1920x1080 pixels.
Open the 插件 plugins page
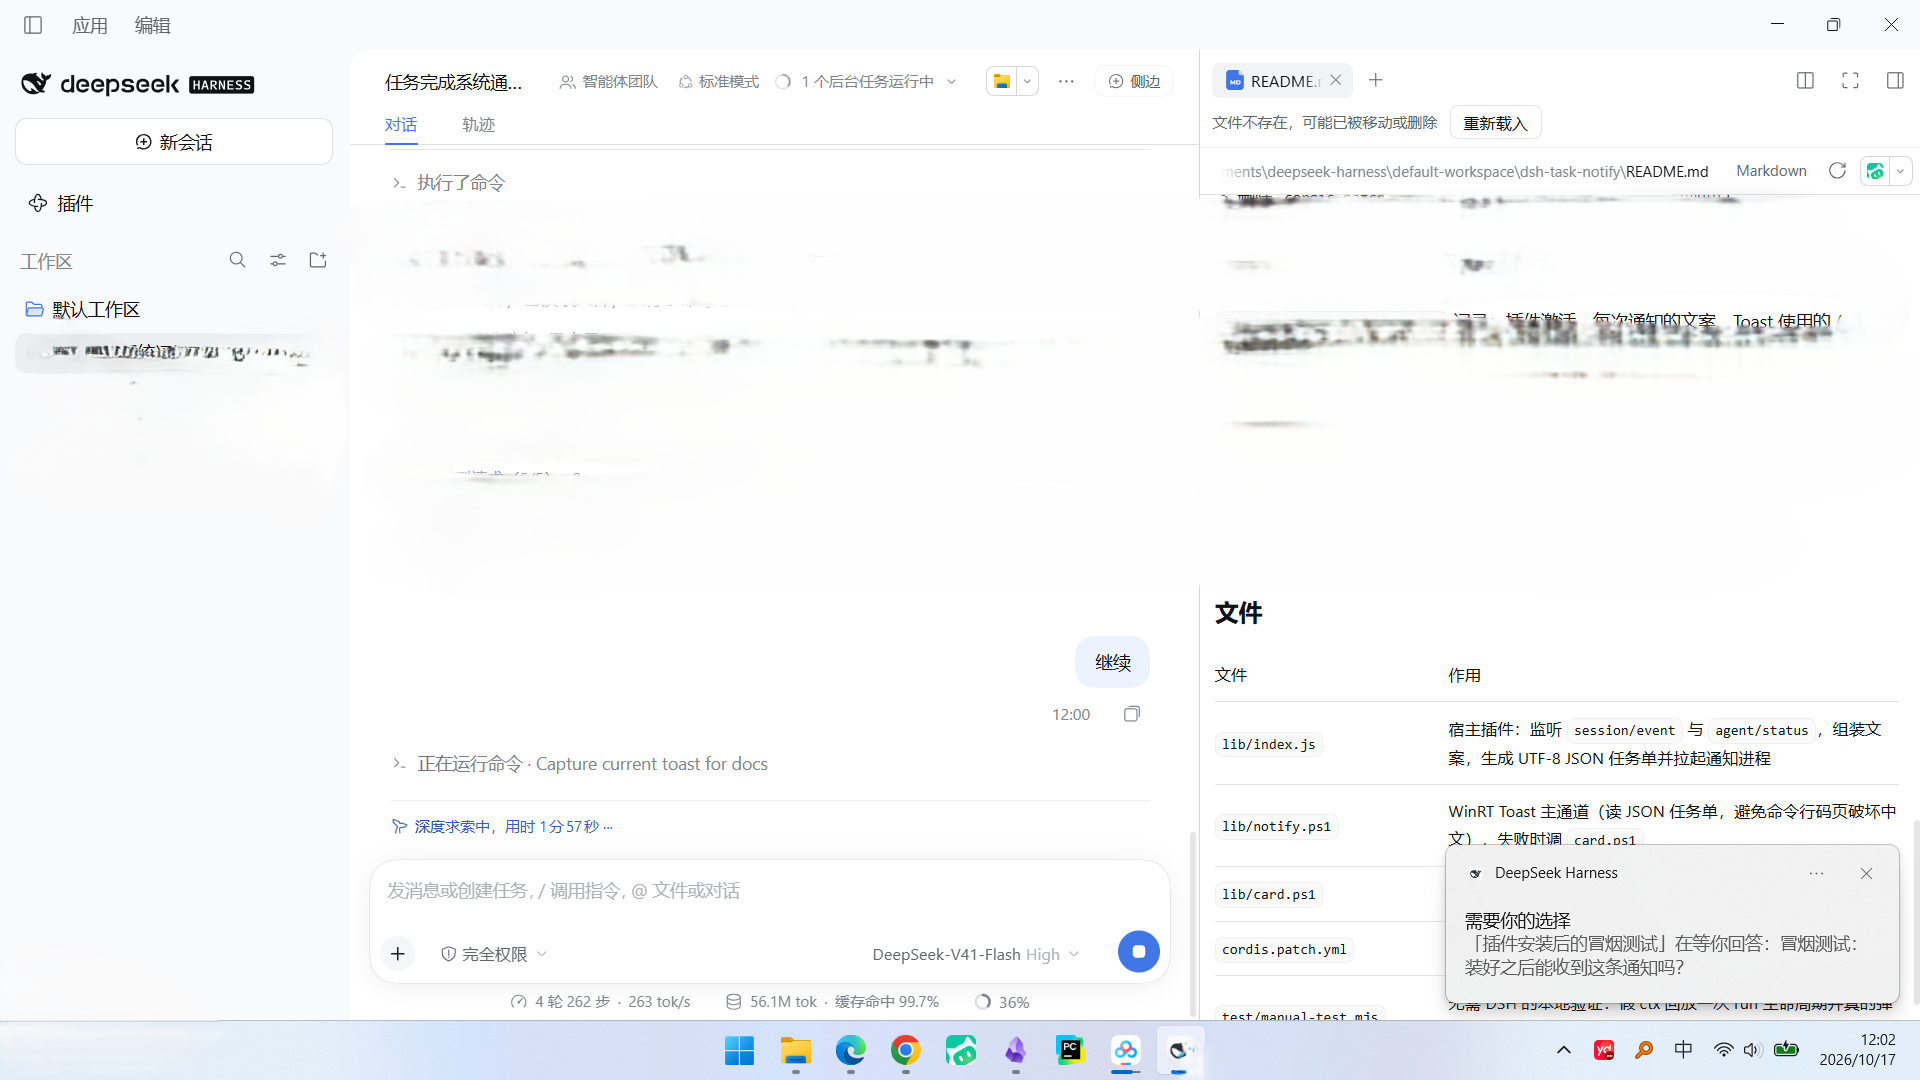click(61, 203)
